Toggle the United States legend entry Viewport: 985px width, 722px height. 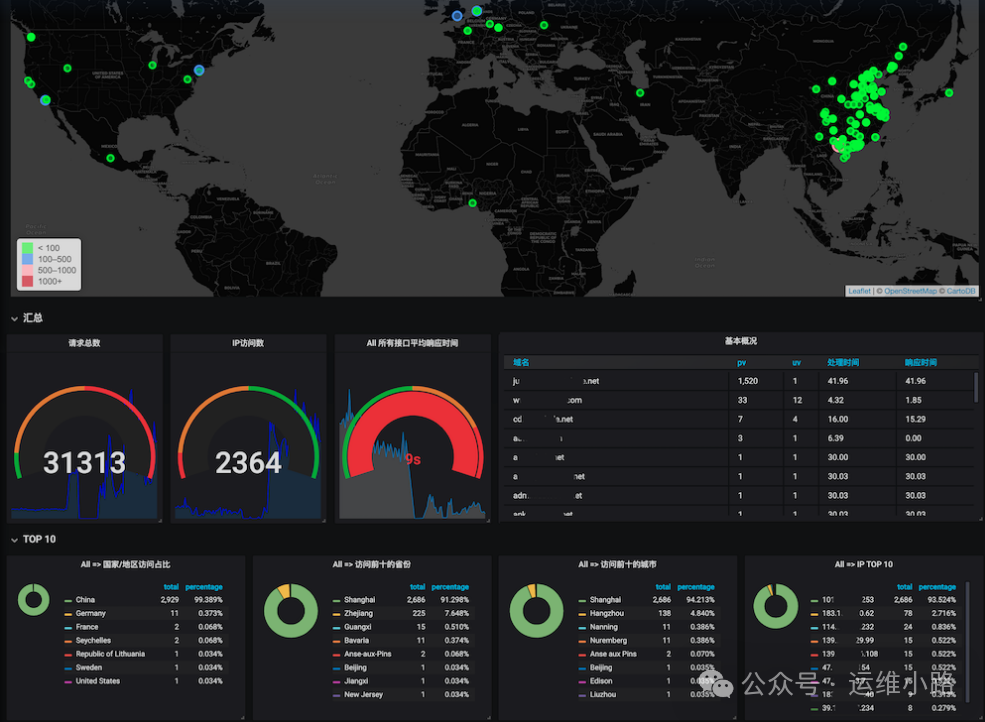(97, 681)
